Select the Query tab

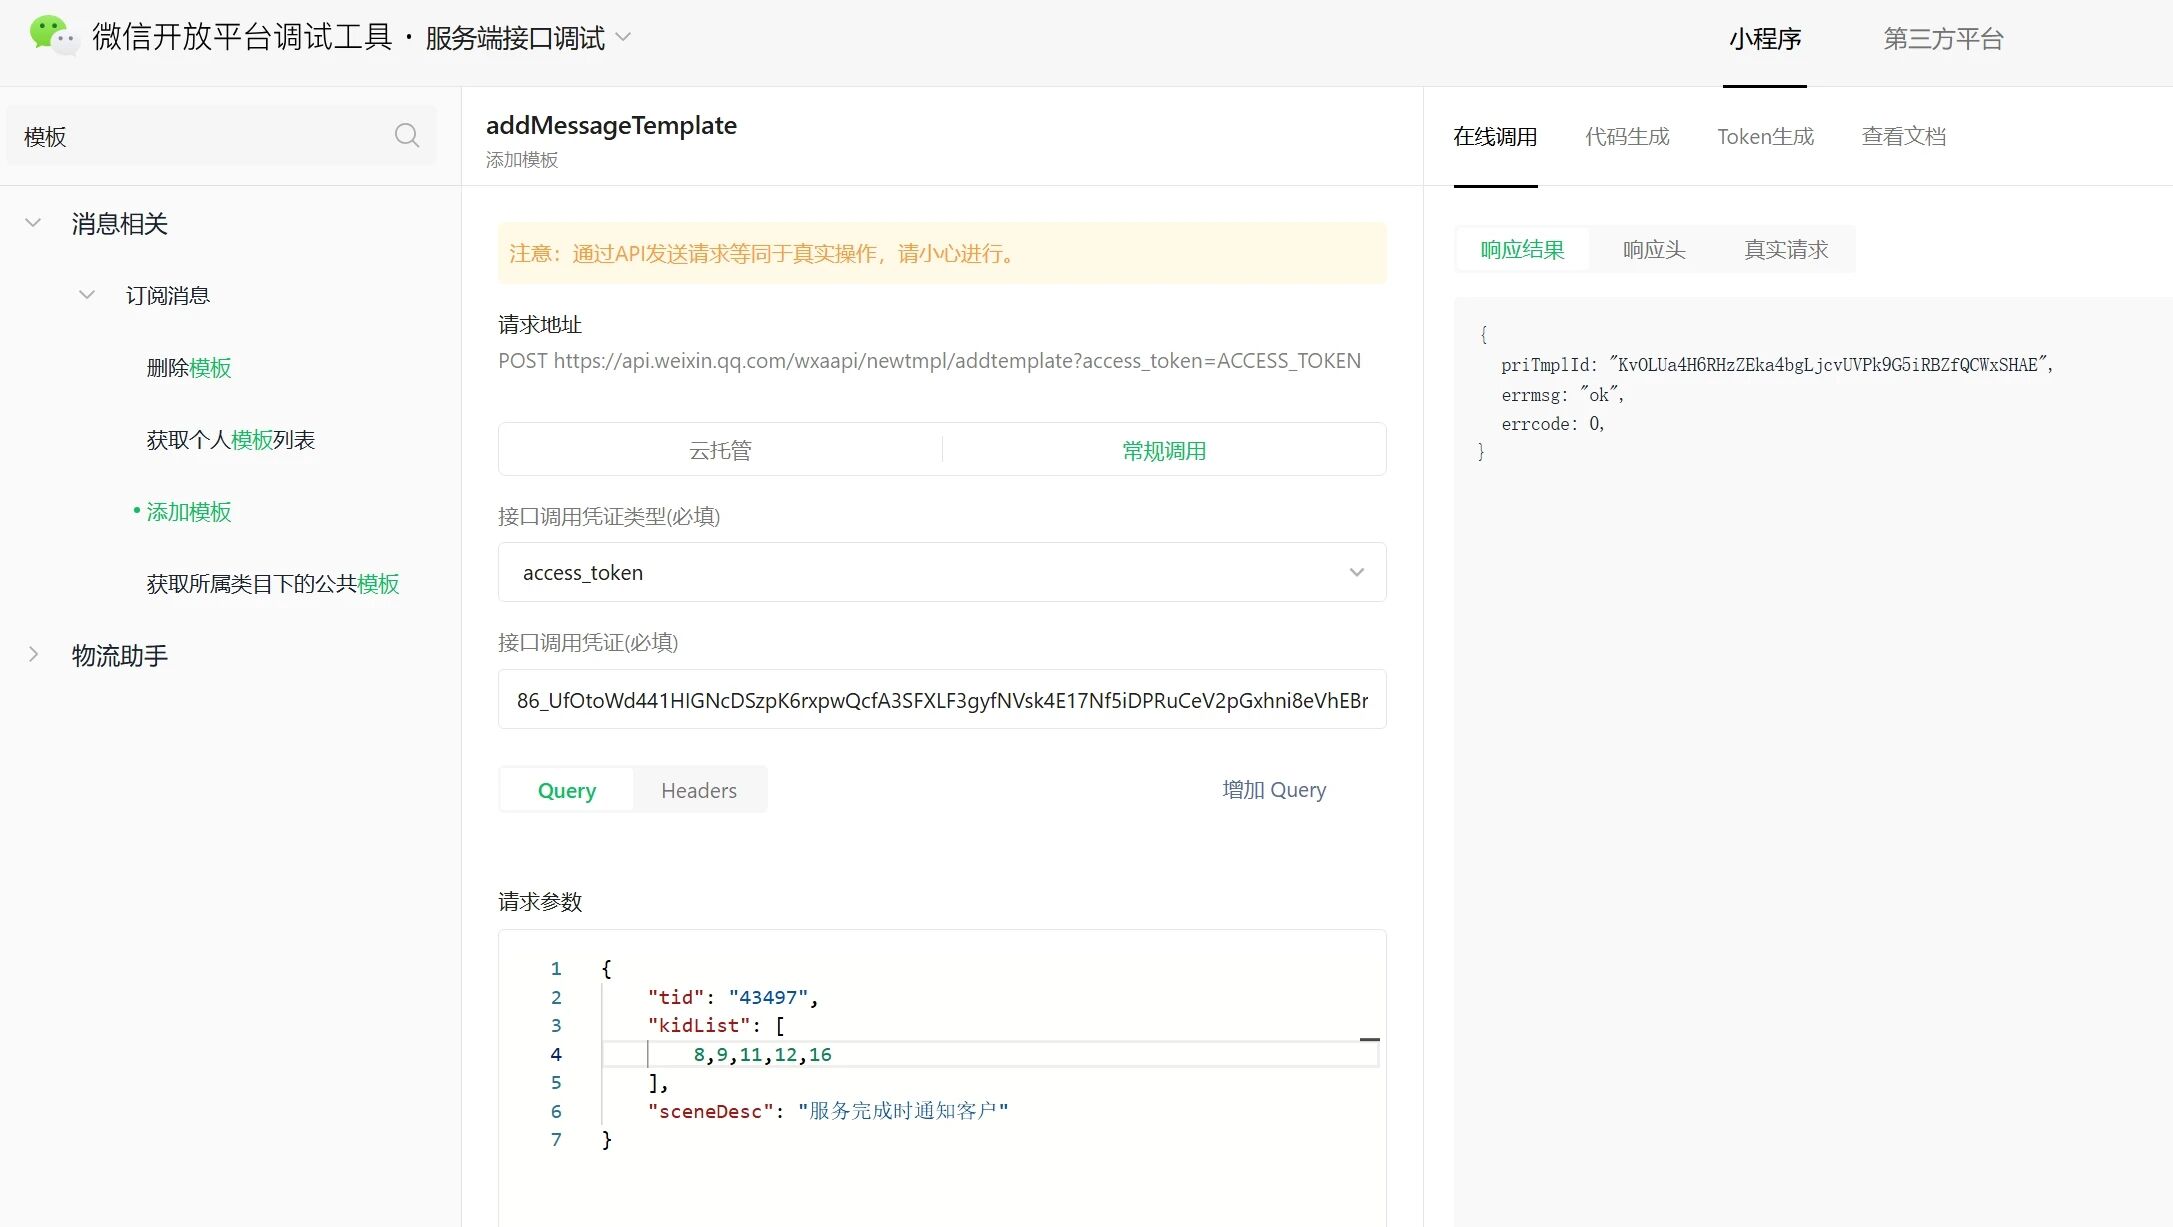(566, 790)
